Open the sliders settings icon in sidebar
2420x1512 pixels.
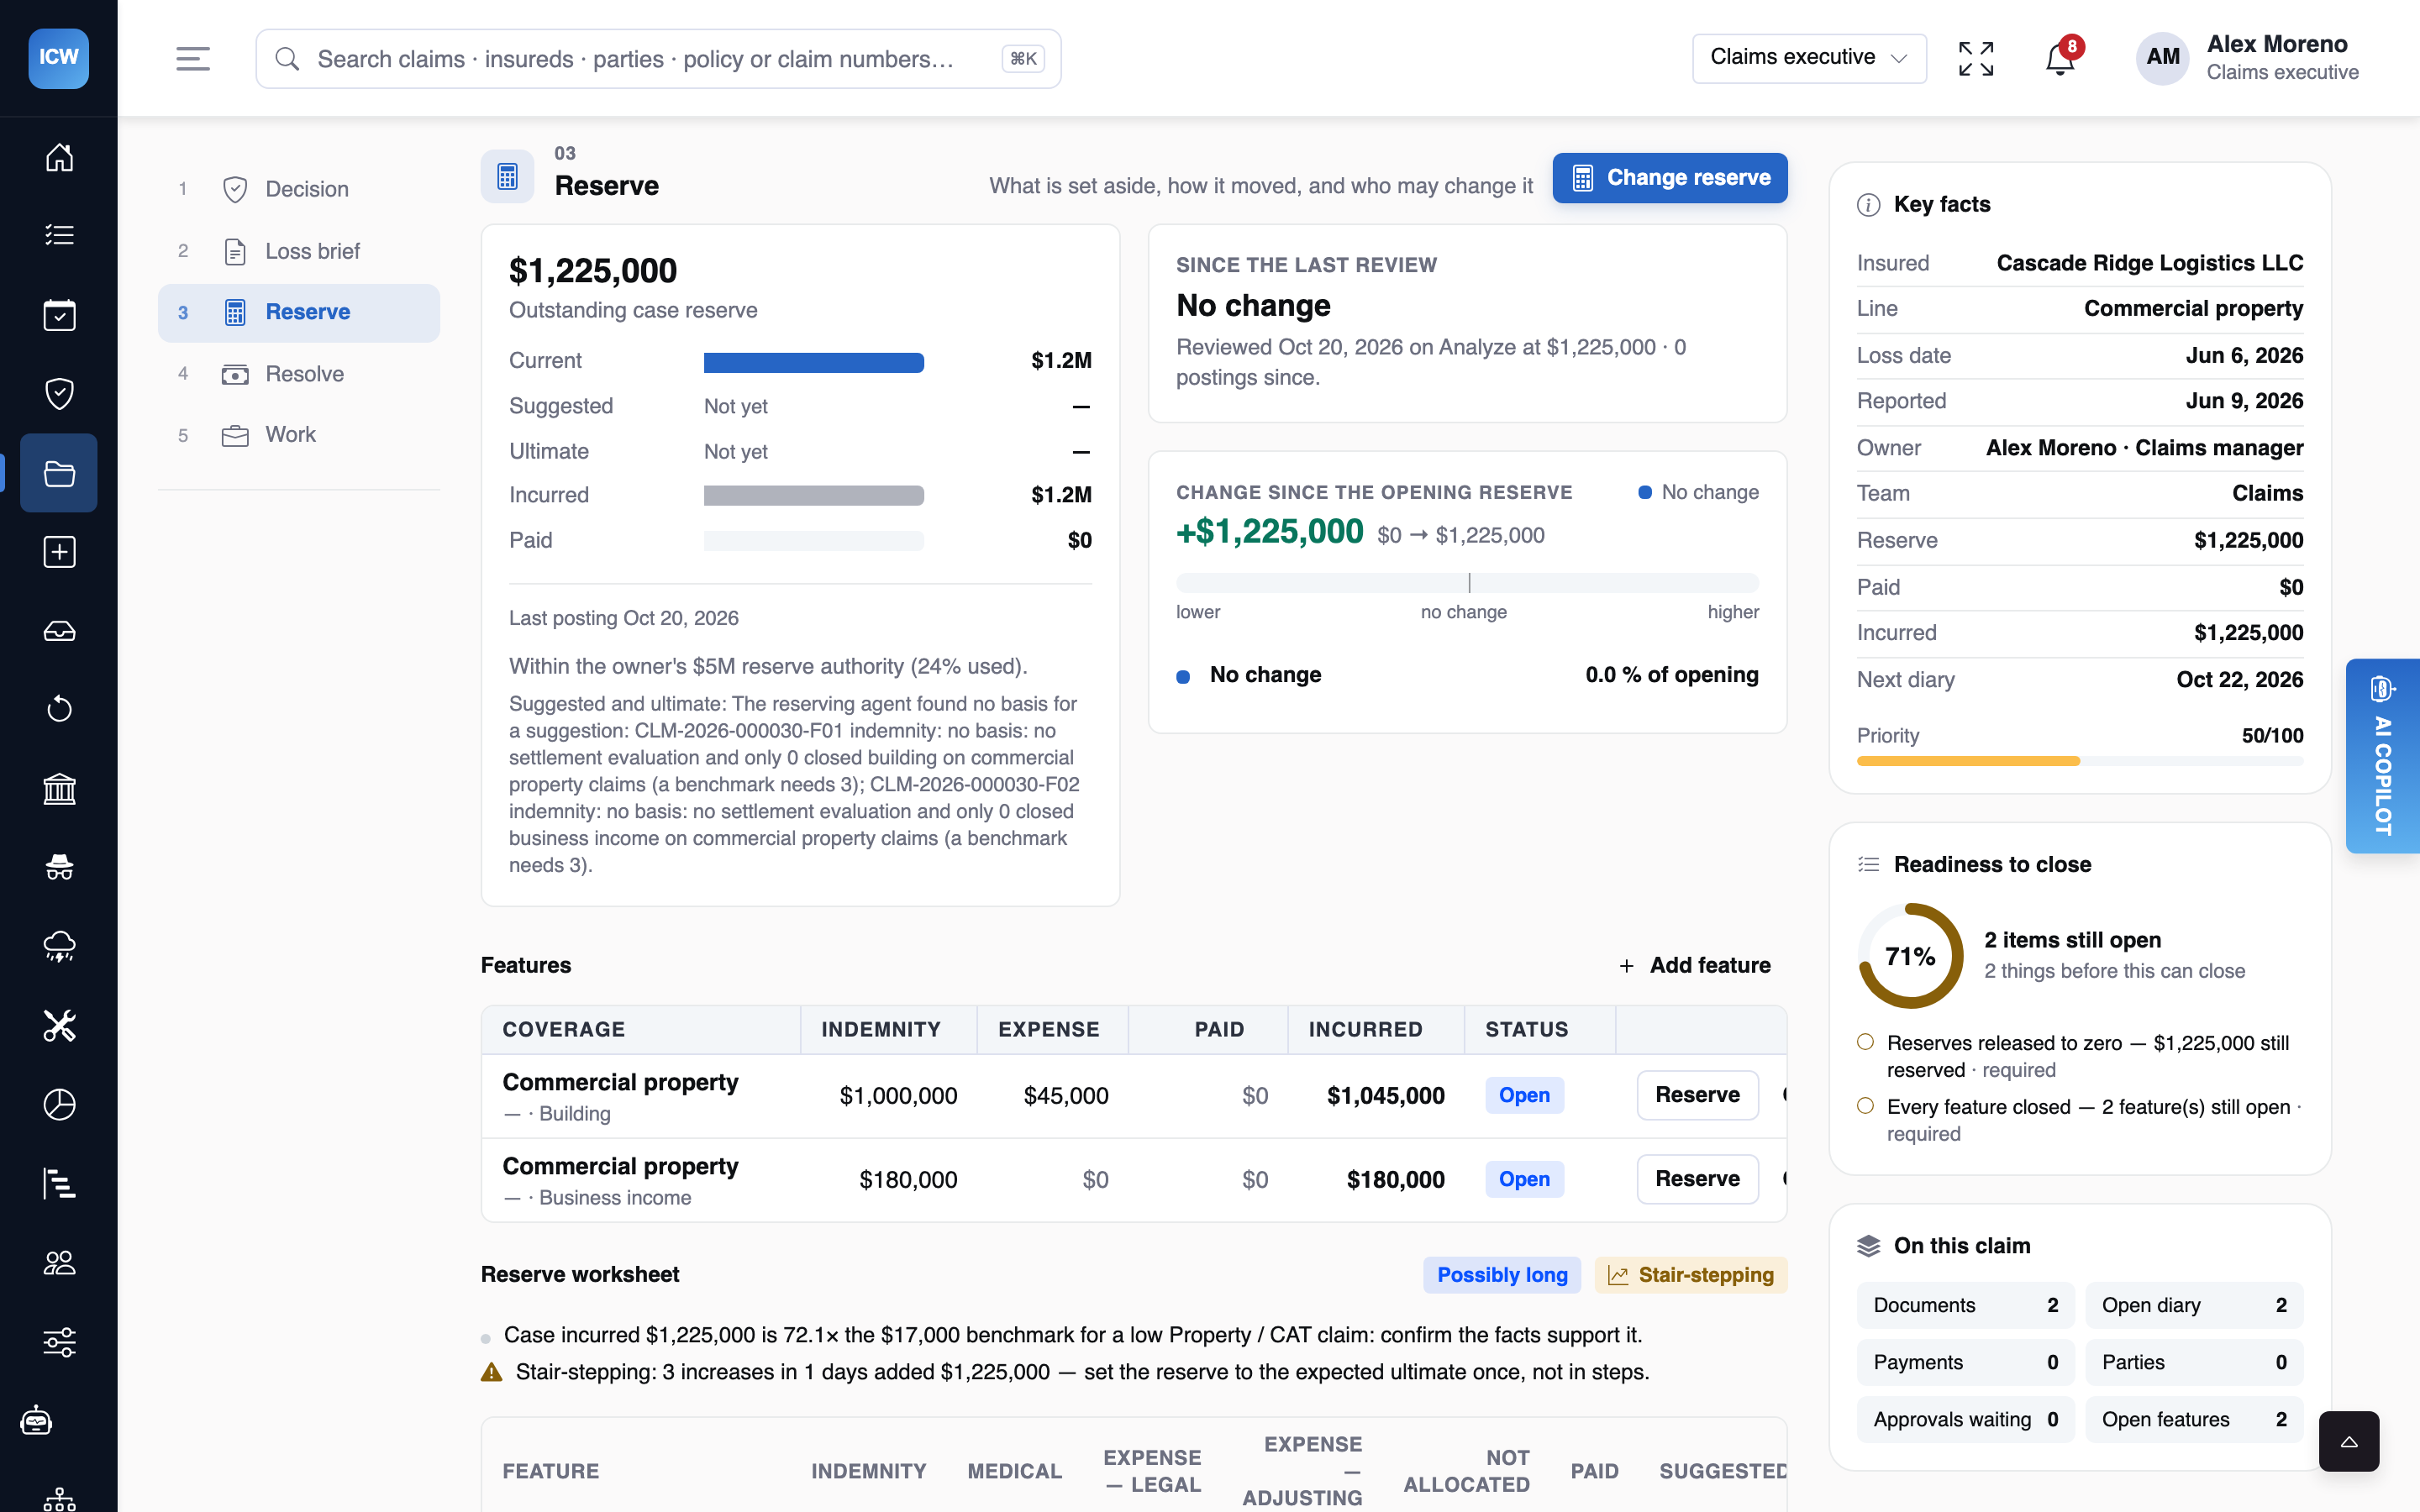(59, 1342)
